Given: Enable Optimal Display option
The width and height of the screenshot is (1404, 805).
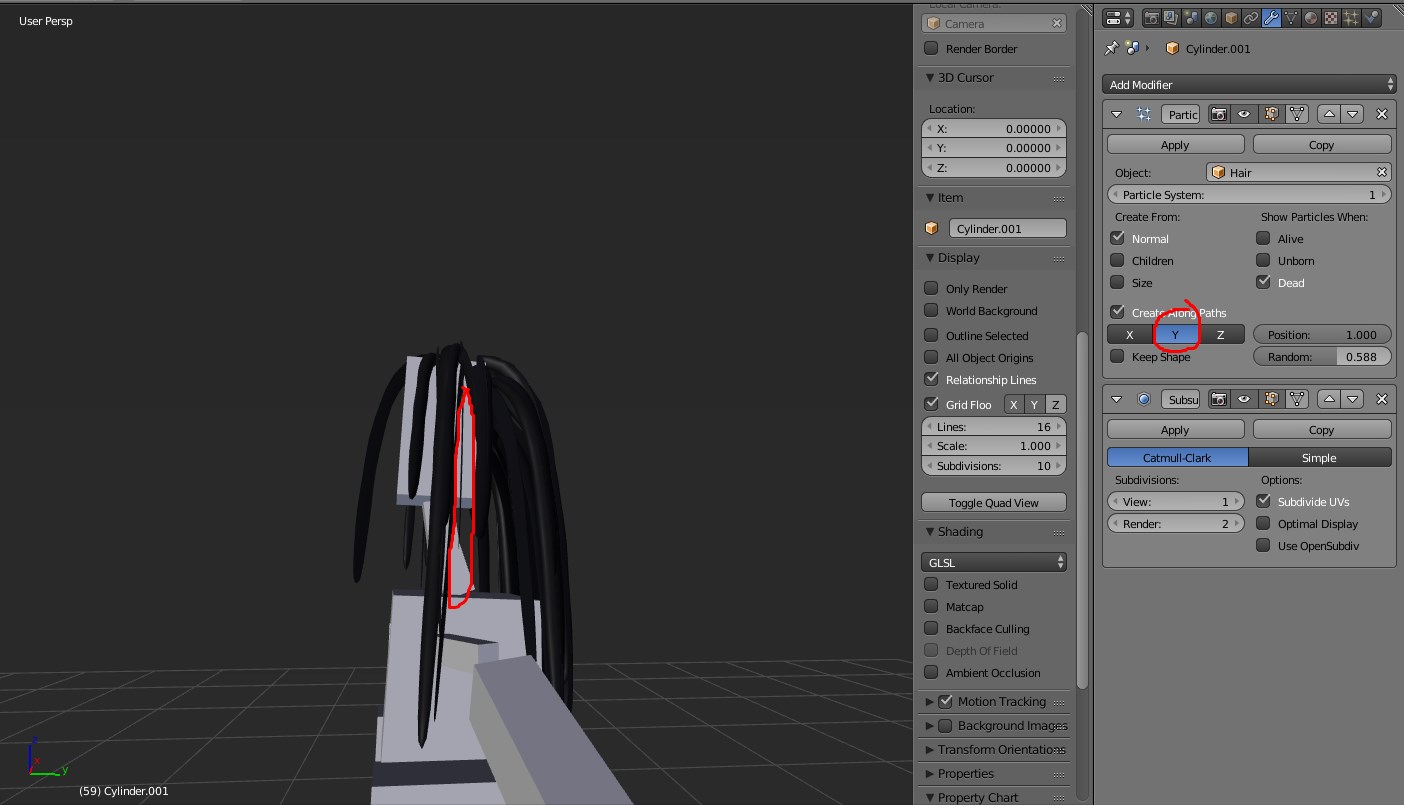Looking at the screenshot, I should [1264, 523].
